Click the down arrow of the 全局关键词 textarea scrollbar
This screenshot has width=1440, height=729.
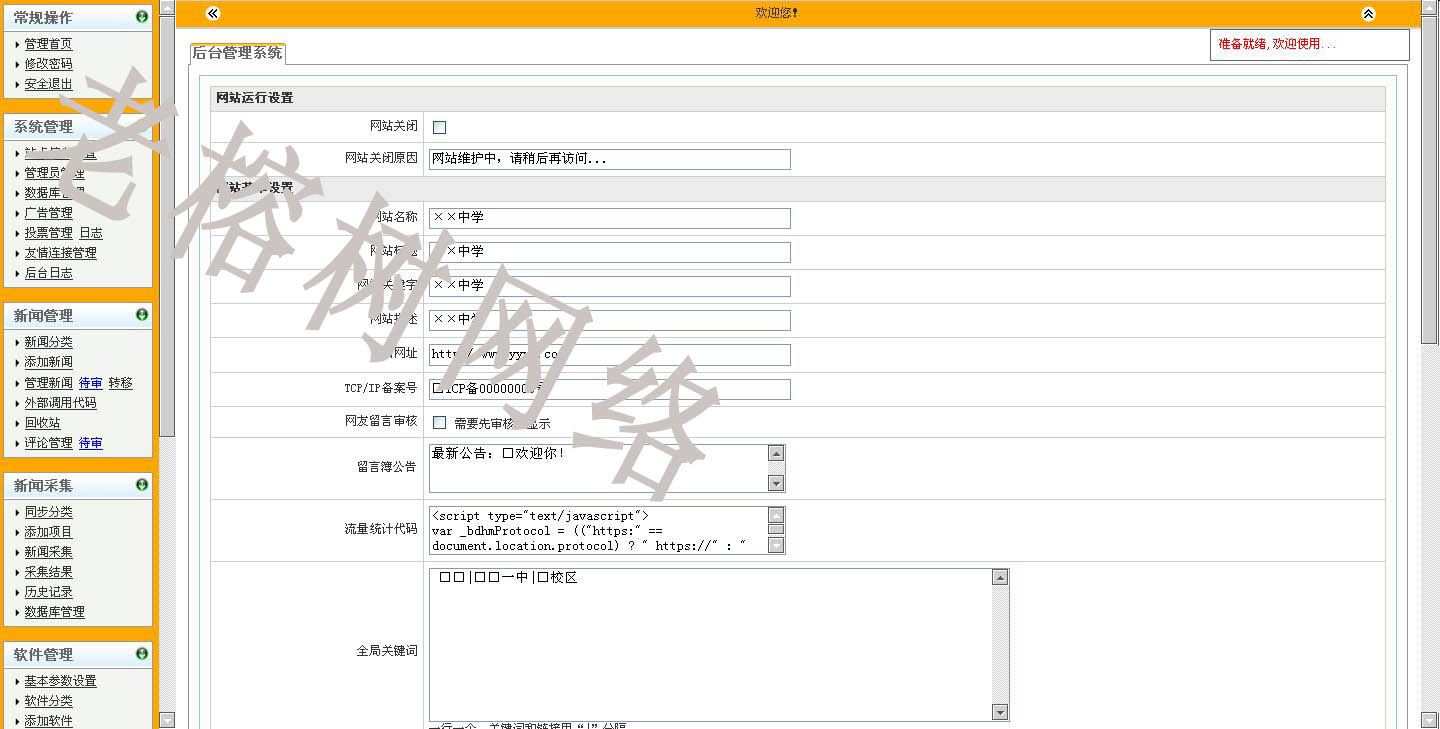pos(1000,712)
